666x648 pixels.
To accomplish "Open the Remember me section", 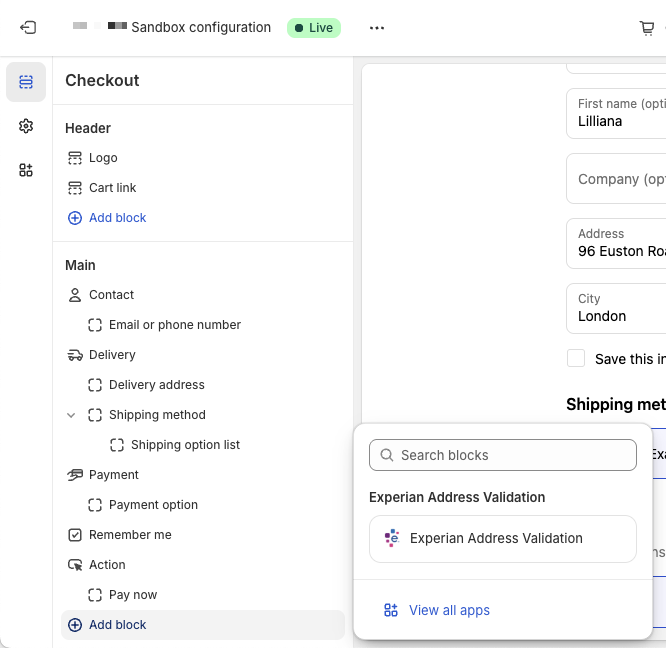I will (130, 535).
